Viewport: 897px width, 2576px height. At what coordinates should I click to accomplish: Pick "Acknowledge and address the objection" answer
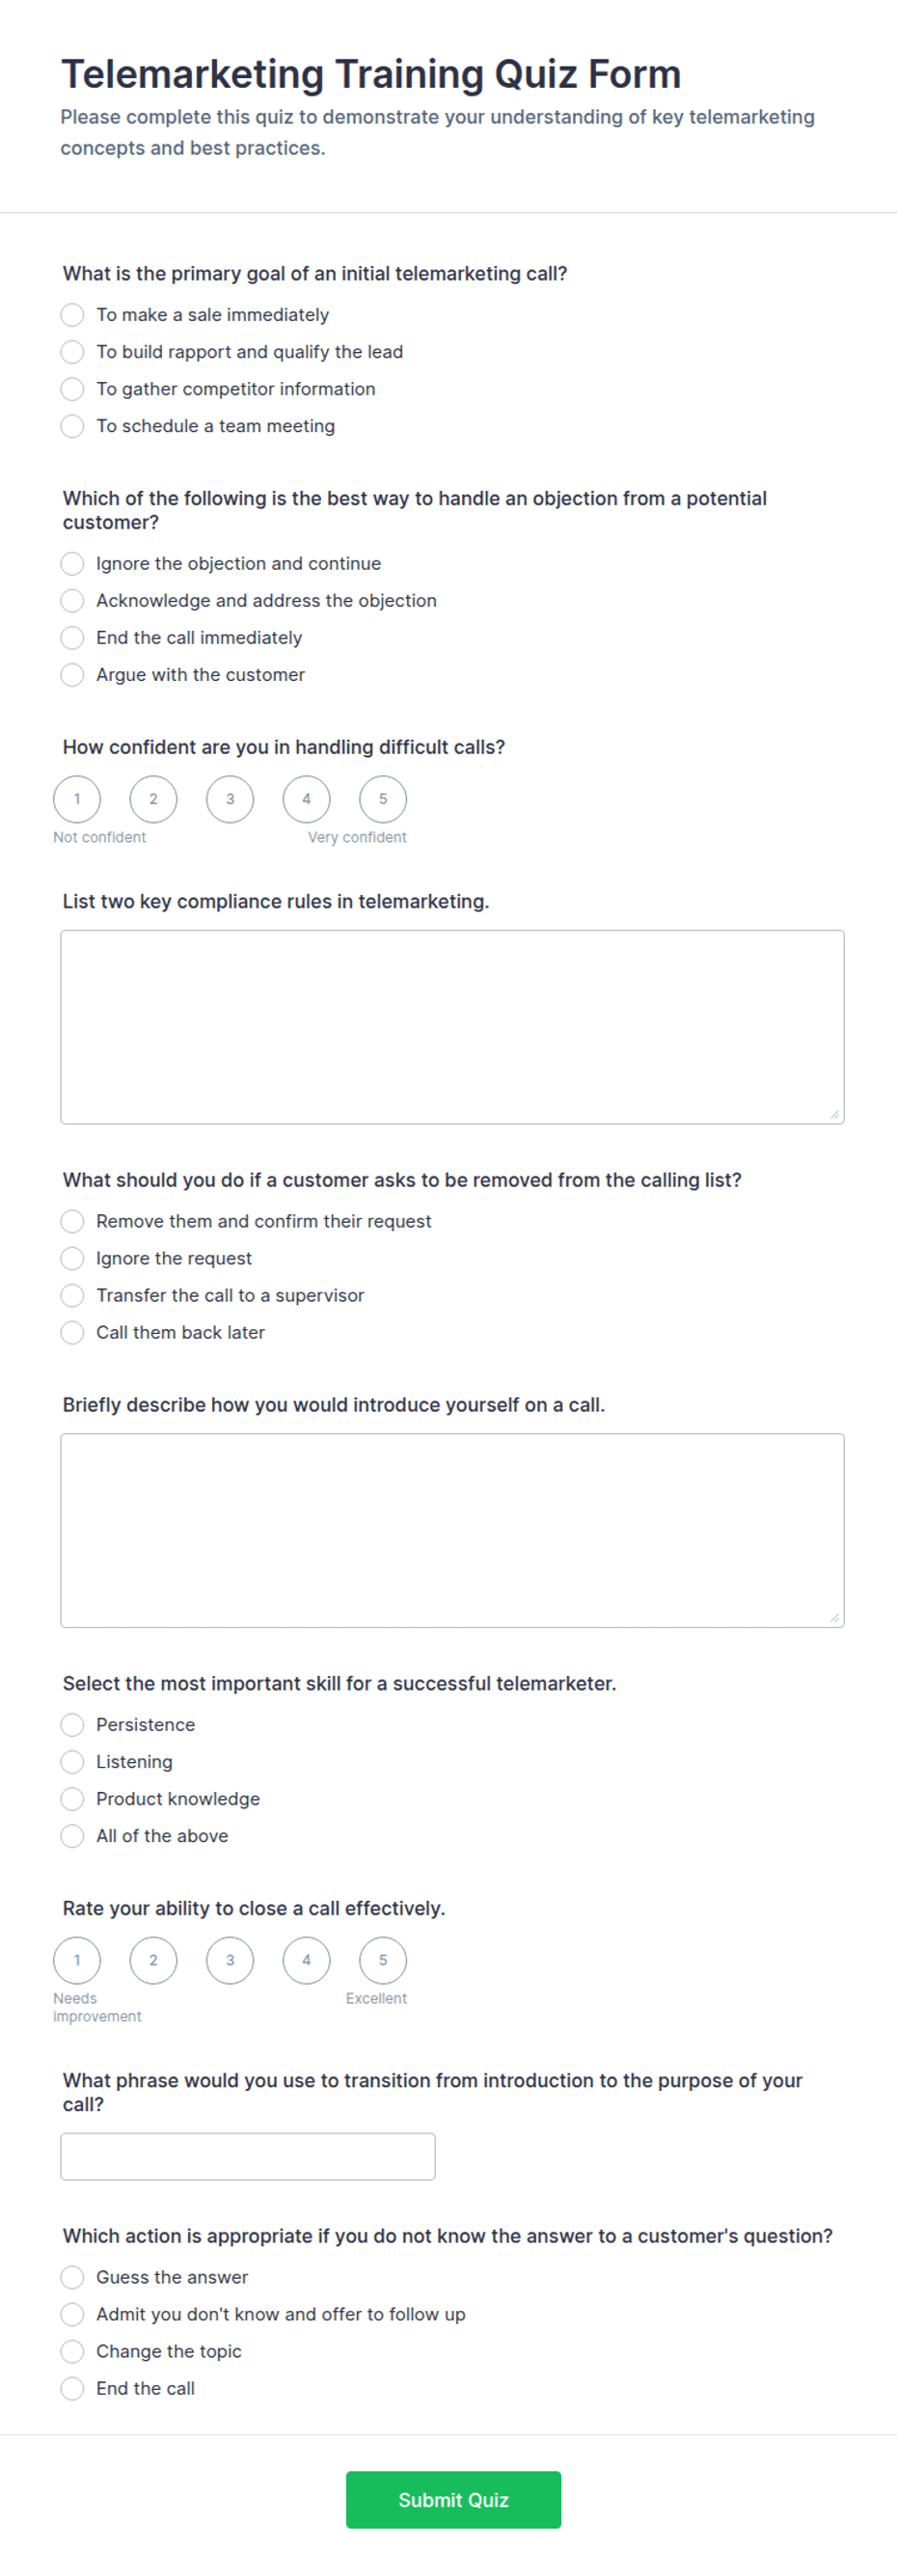72,601
